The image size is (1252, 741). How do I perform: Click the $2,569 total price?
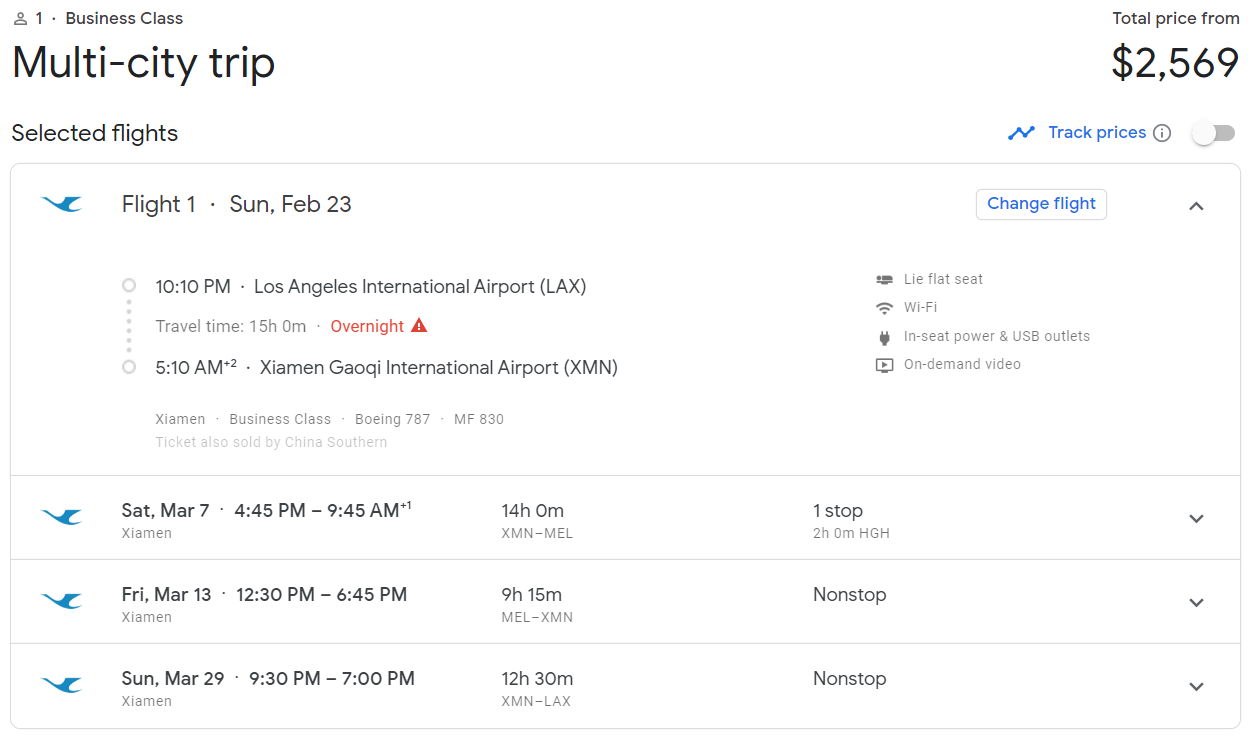(1175, 63)
